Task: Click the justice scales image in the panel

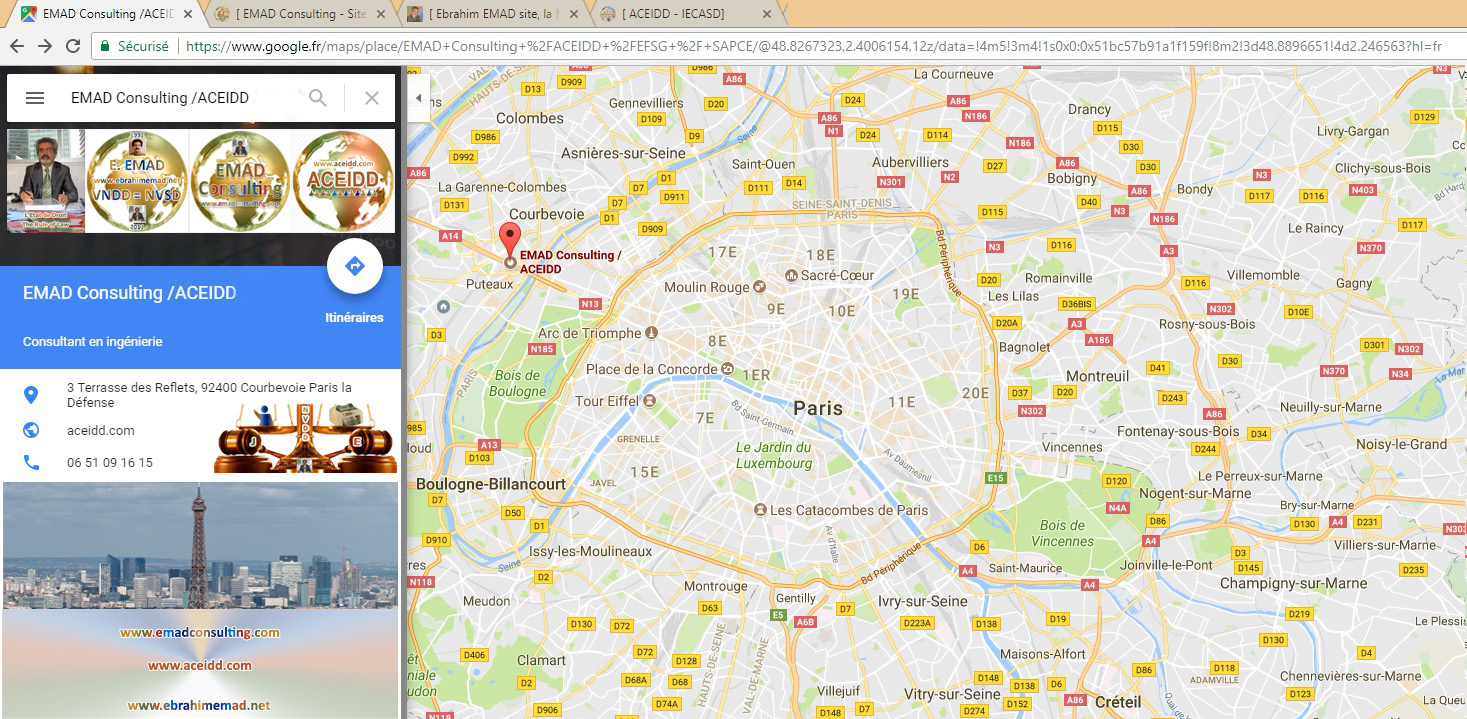Action: [x=305, y=438]
